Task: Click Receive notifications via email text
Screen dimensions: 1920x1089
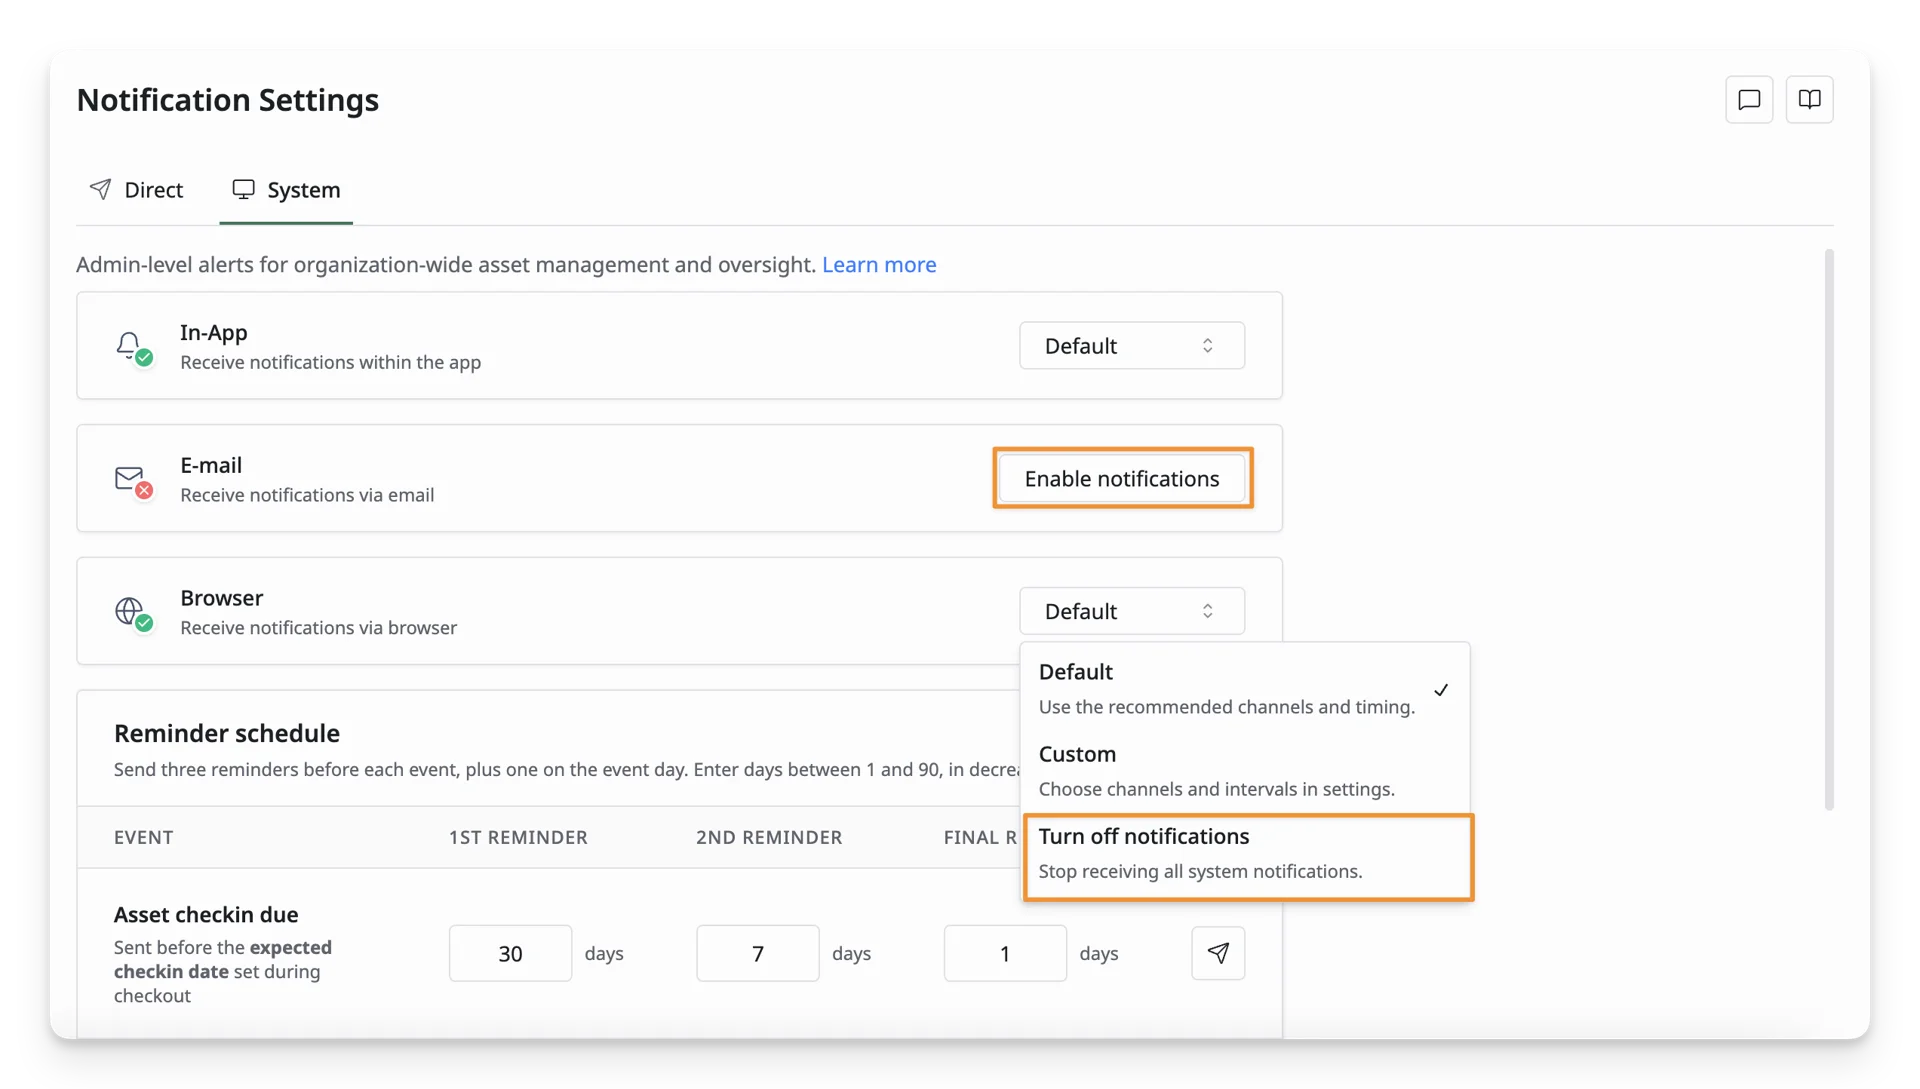Action: click(x=307, y=496)
